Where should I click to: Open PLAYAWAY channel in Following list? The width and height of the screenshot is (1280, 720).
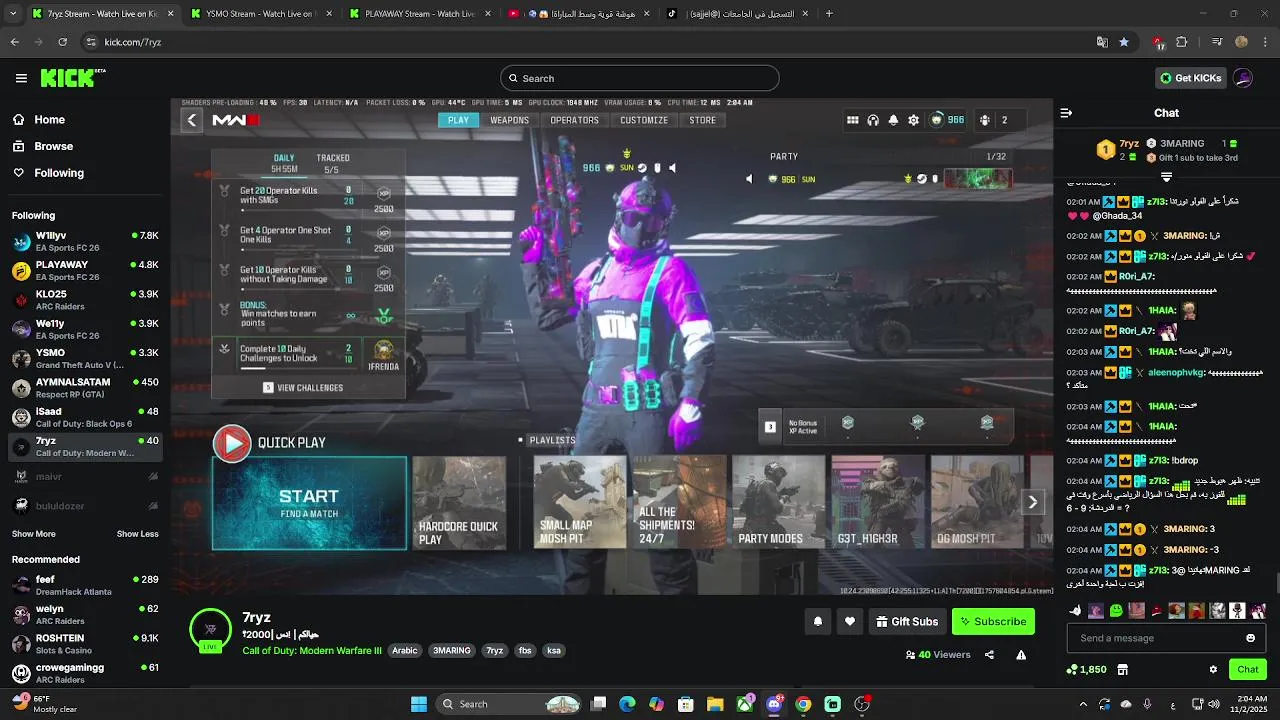click(x=85, y=270)
